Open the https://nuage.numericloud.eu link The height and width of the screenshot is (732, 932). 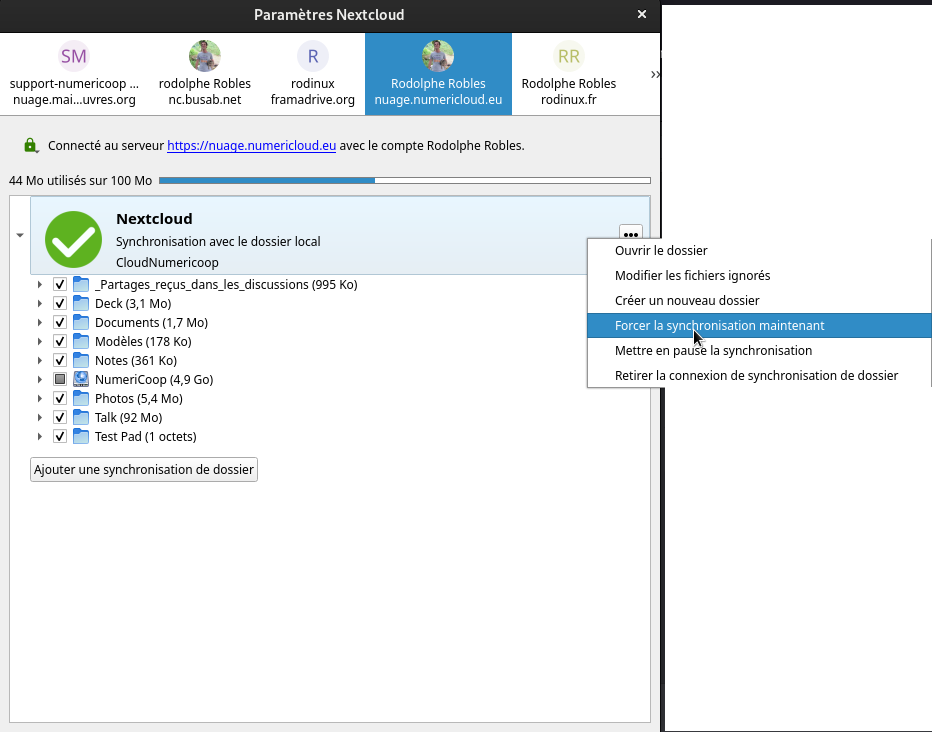click(251, 146)
